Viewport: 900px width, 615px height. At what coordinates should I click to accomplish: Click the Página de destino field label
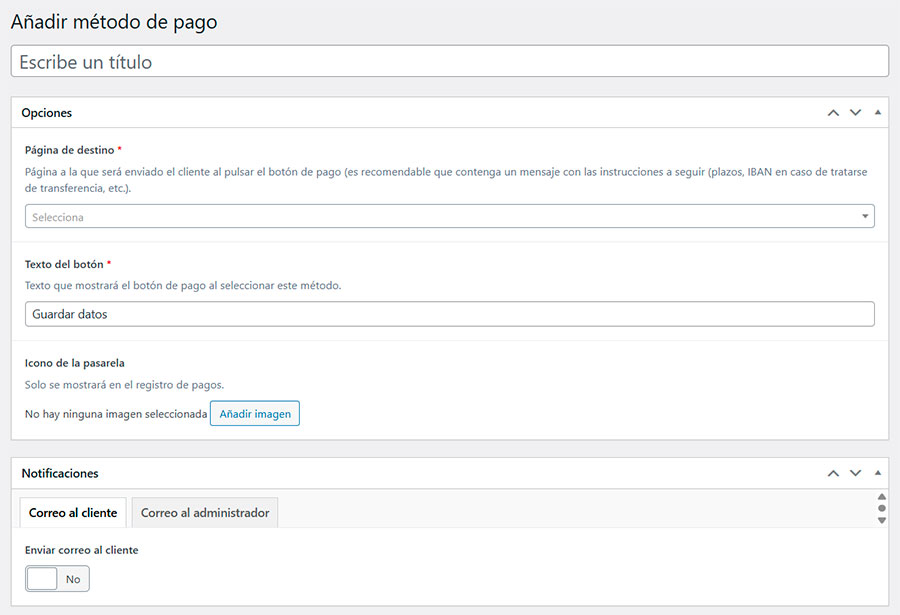tap(69, 150)
